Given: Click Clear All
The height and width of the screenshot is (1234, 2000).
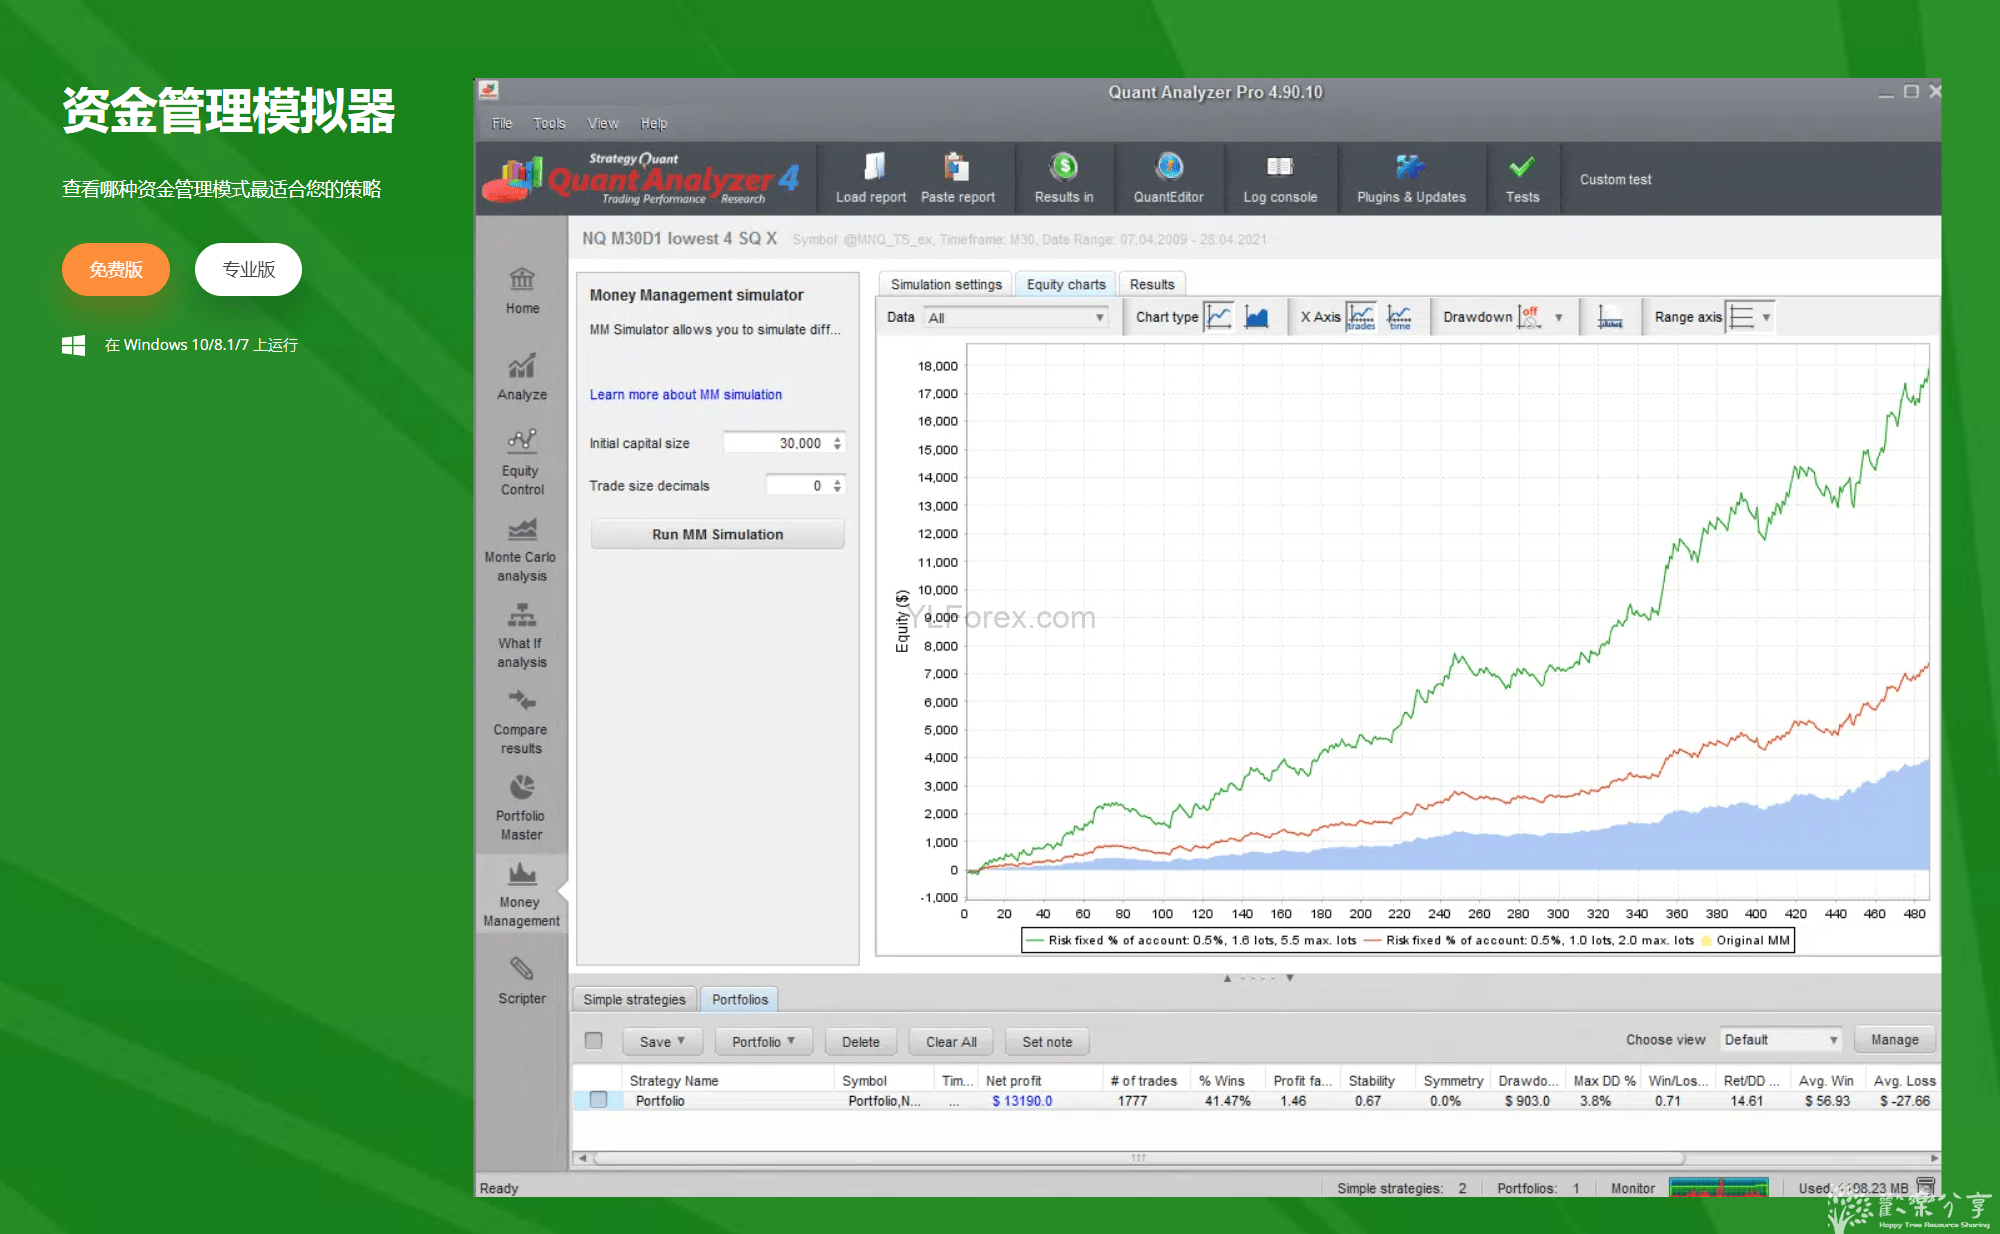Looking at the screenshot, I should pos(951,1041).
